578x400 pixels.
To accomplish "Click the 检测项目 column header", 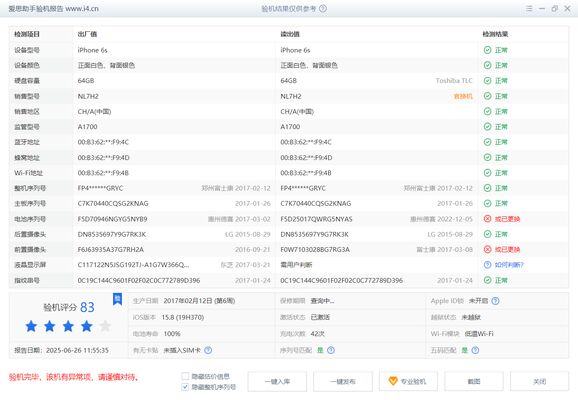I will tap(27, 34).
